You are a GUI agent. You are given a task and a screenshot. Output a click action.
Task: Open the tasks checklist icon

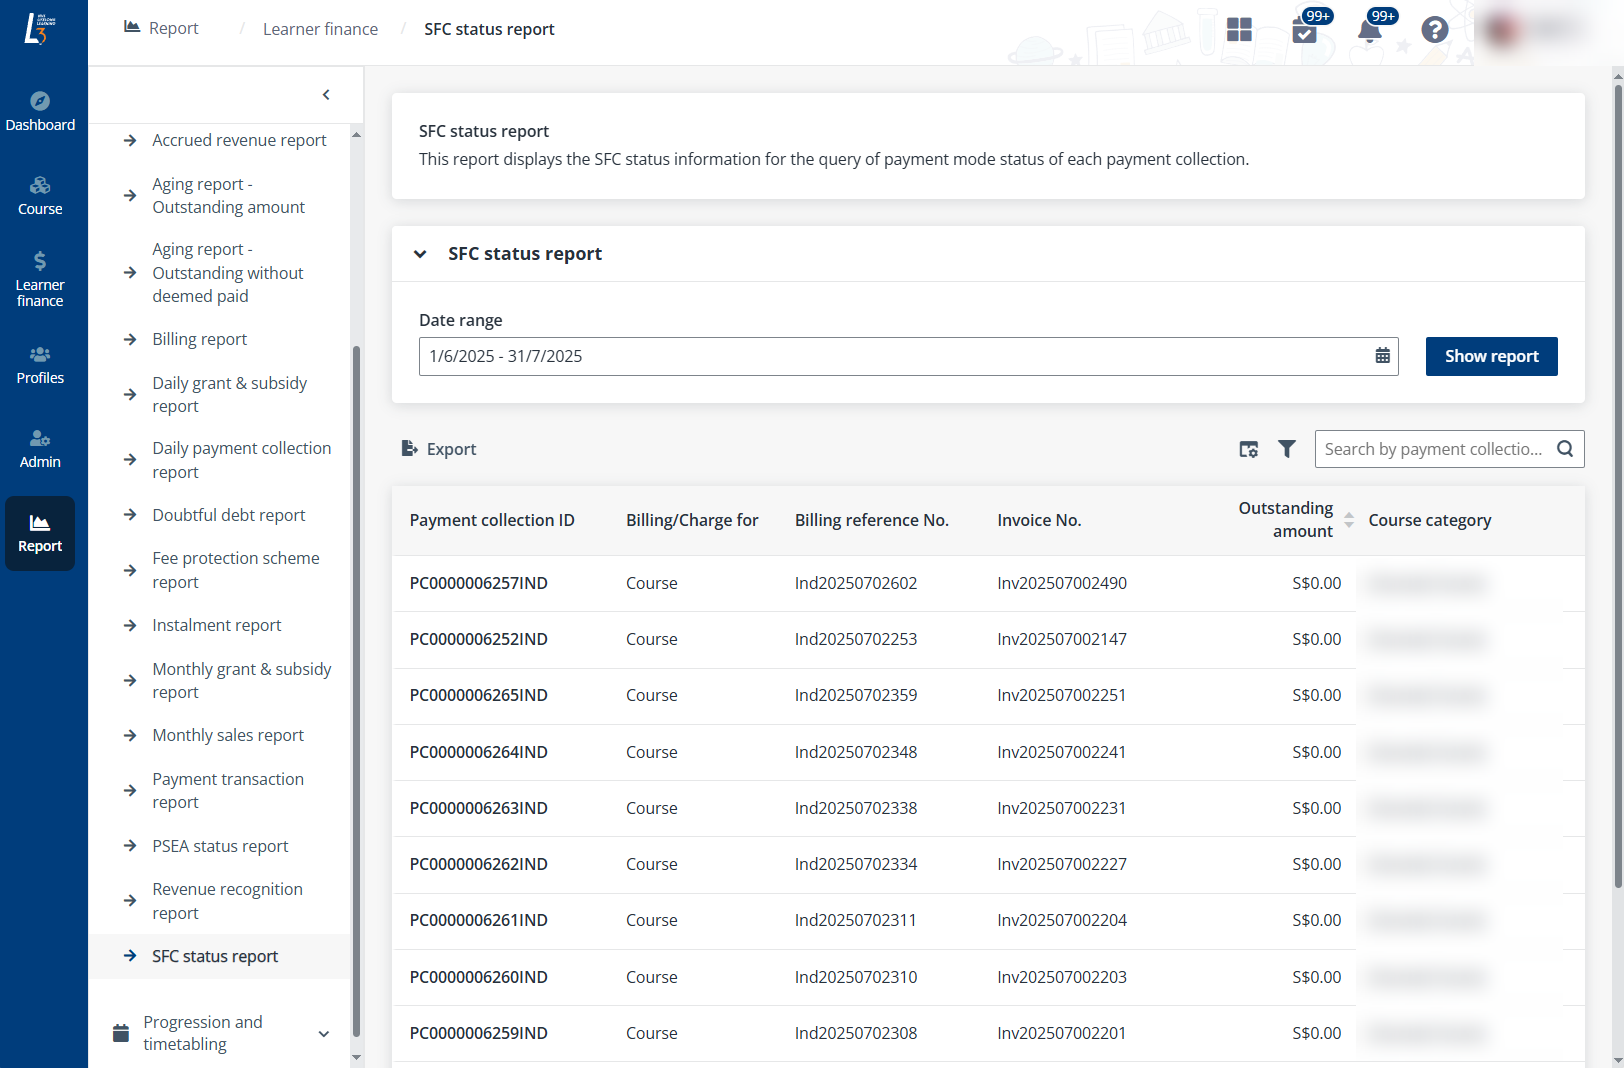point(1304,30)
